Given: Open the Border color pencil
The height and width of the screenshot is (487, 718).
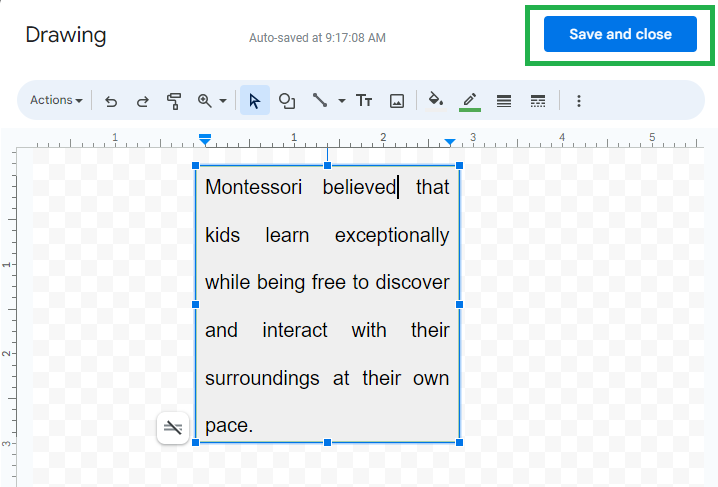Looking at the screenshot, I should 469,100.
